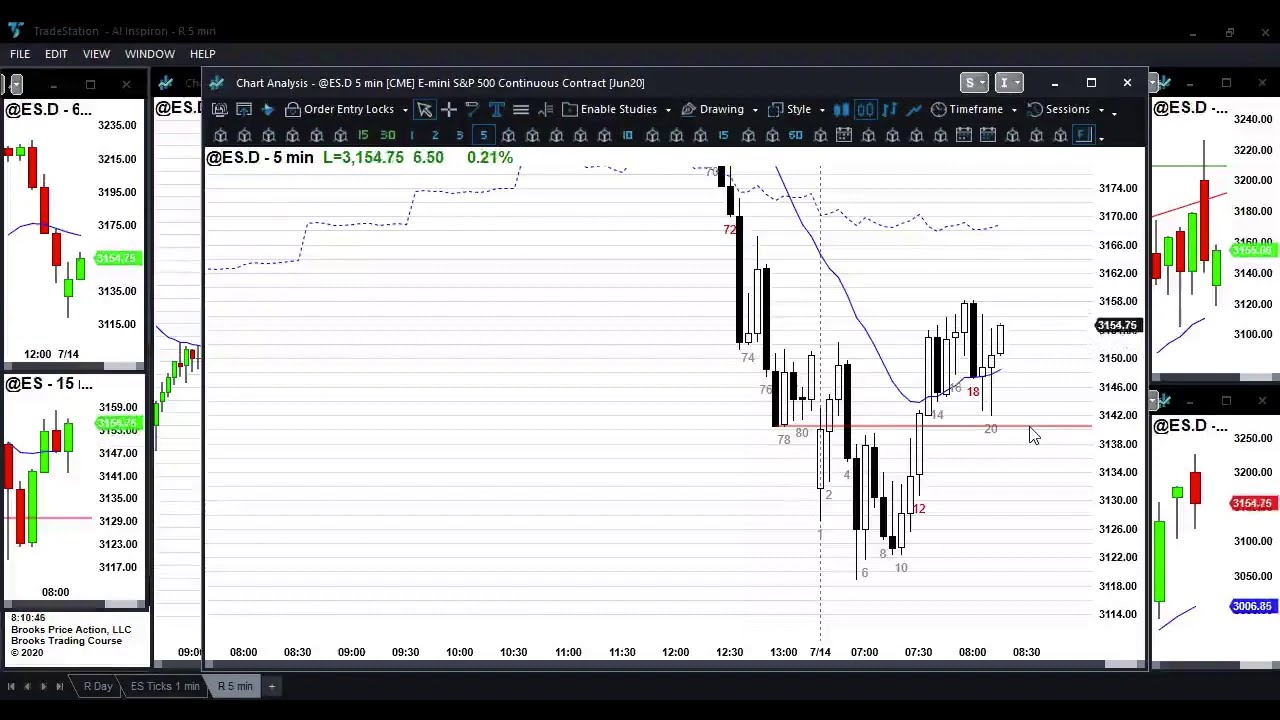The image size is (1280, 720).
Task: Open the VIEW menu
Action: pyautogui.click(x=96, y=54)
